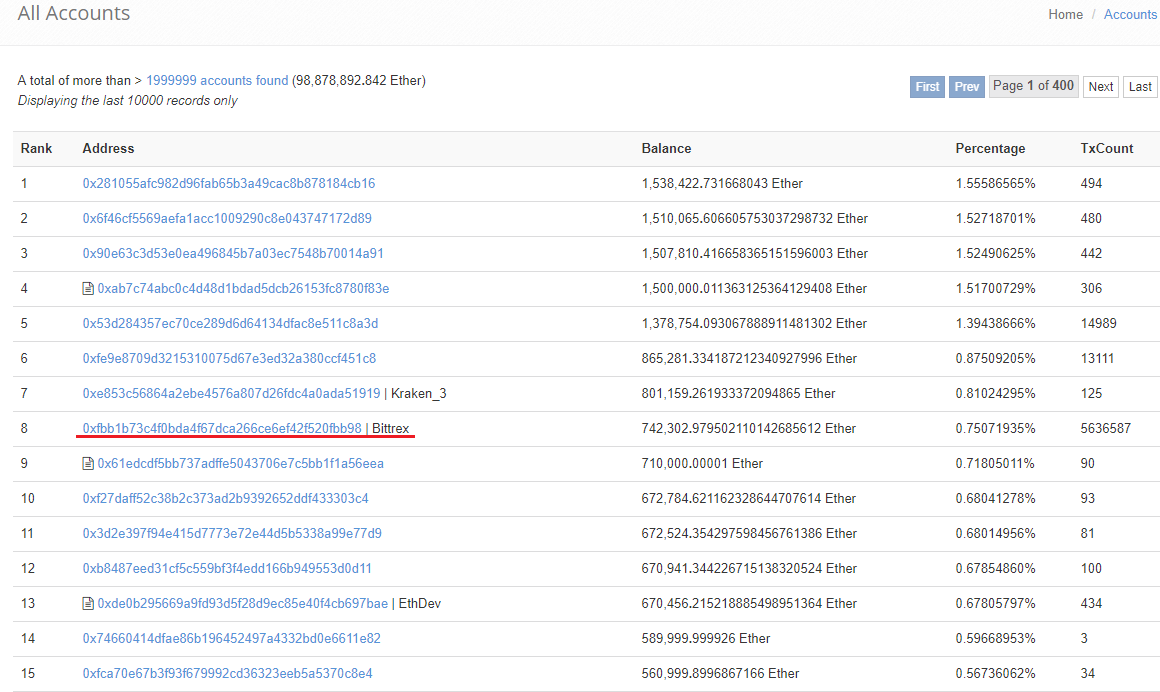Go to the Next page
Viewport: 1160px width, 692px height.
tap(1101, 87)
